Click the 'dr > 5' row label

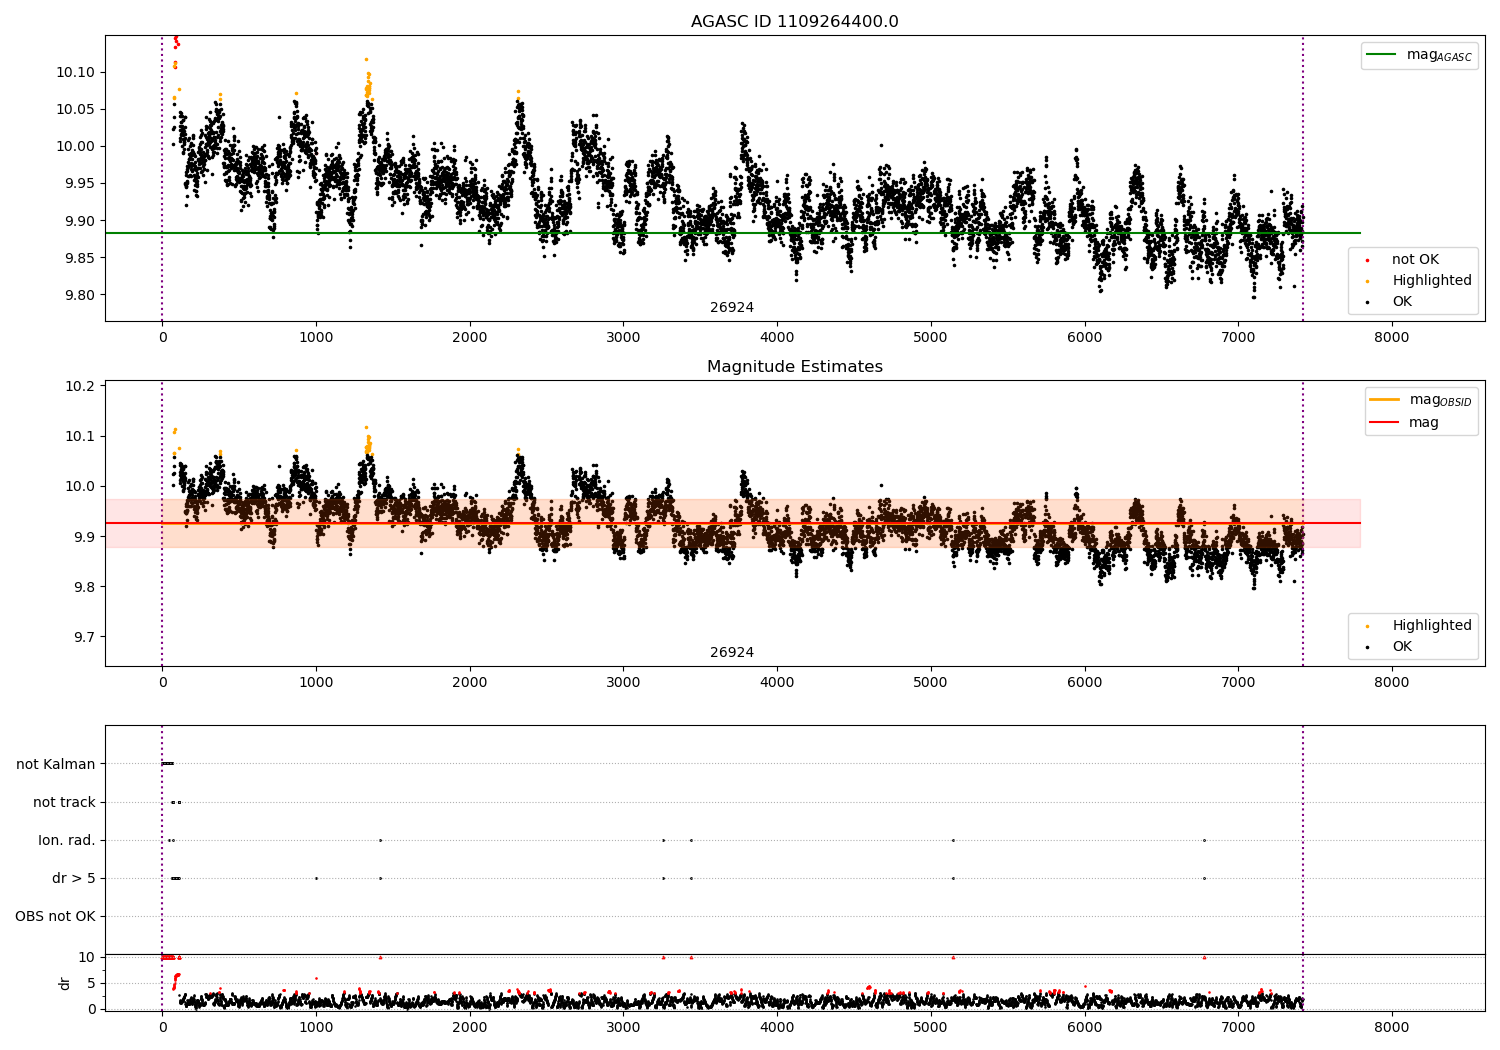[x=74, y=879]
